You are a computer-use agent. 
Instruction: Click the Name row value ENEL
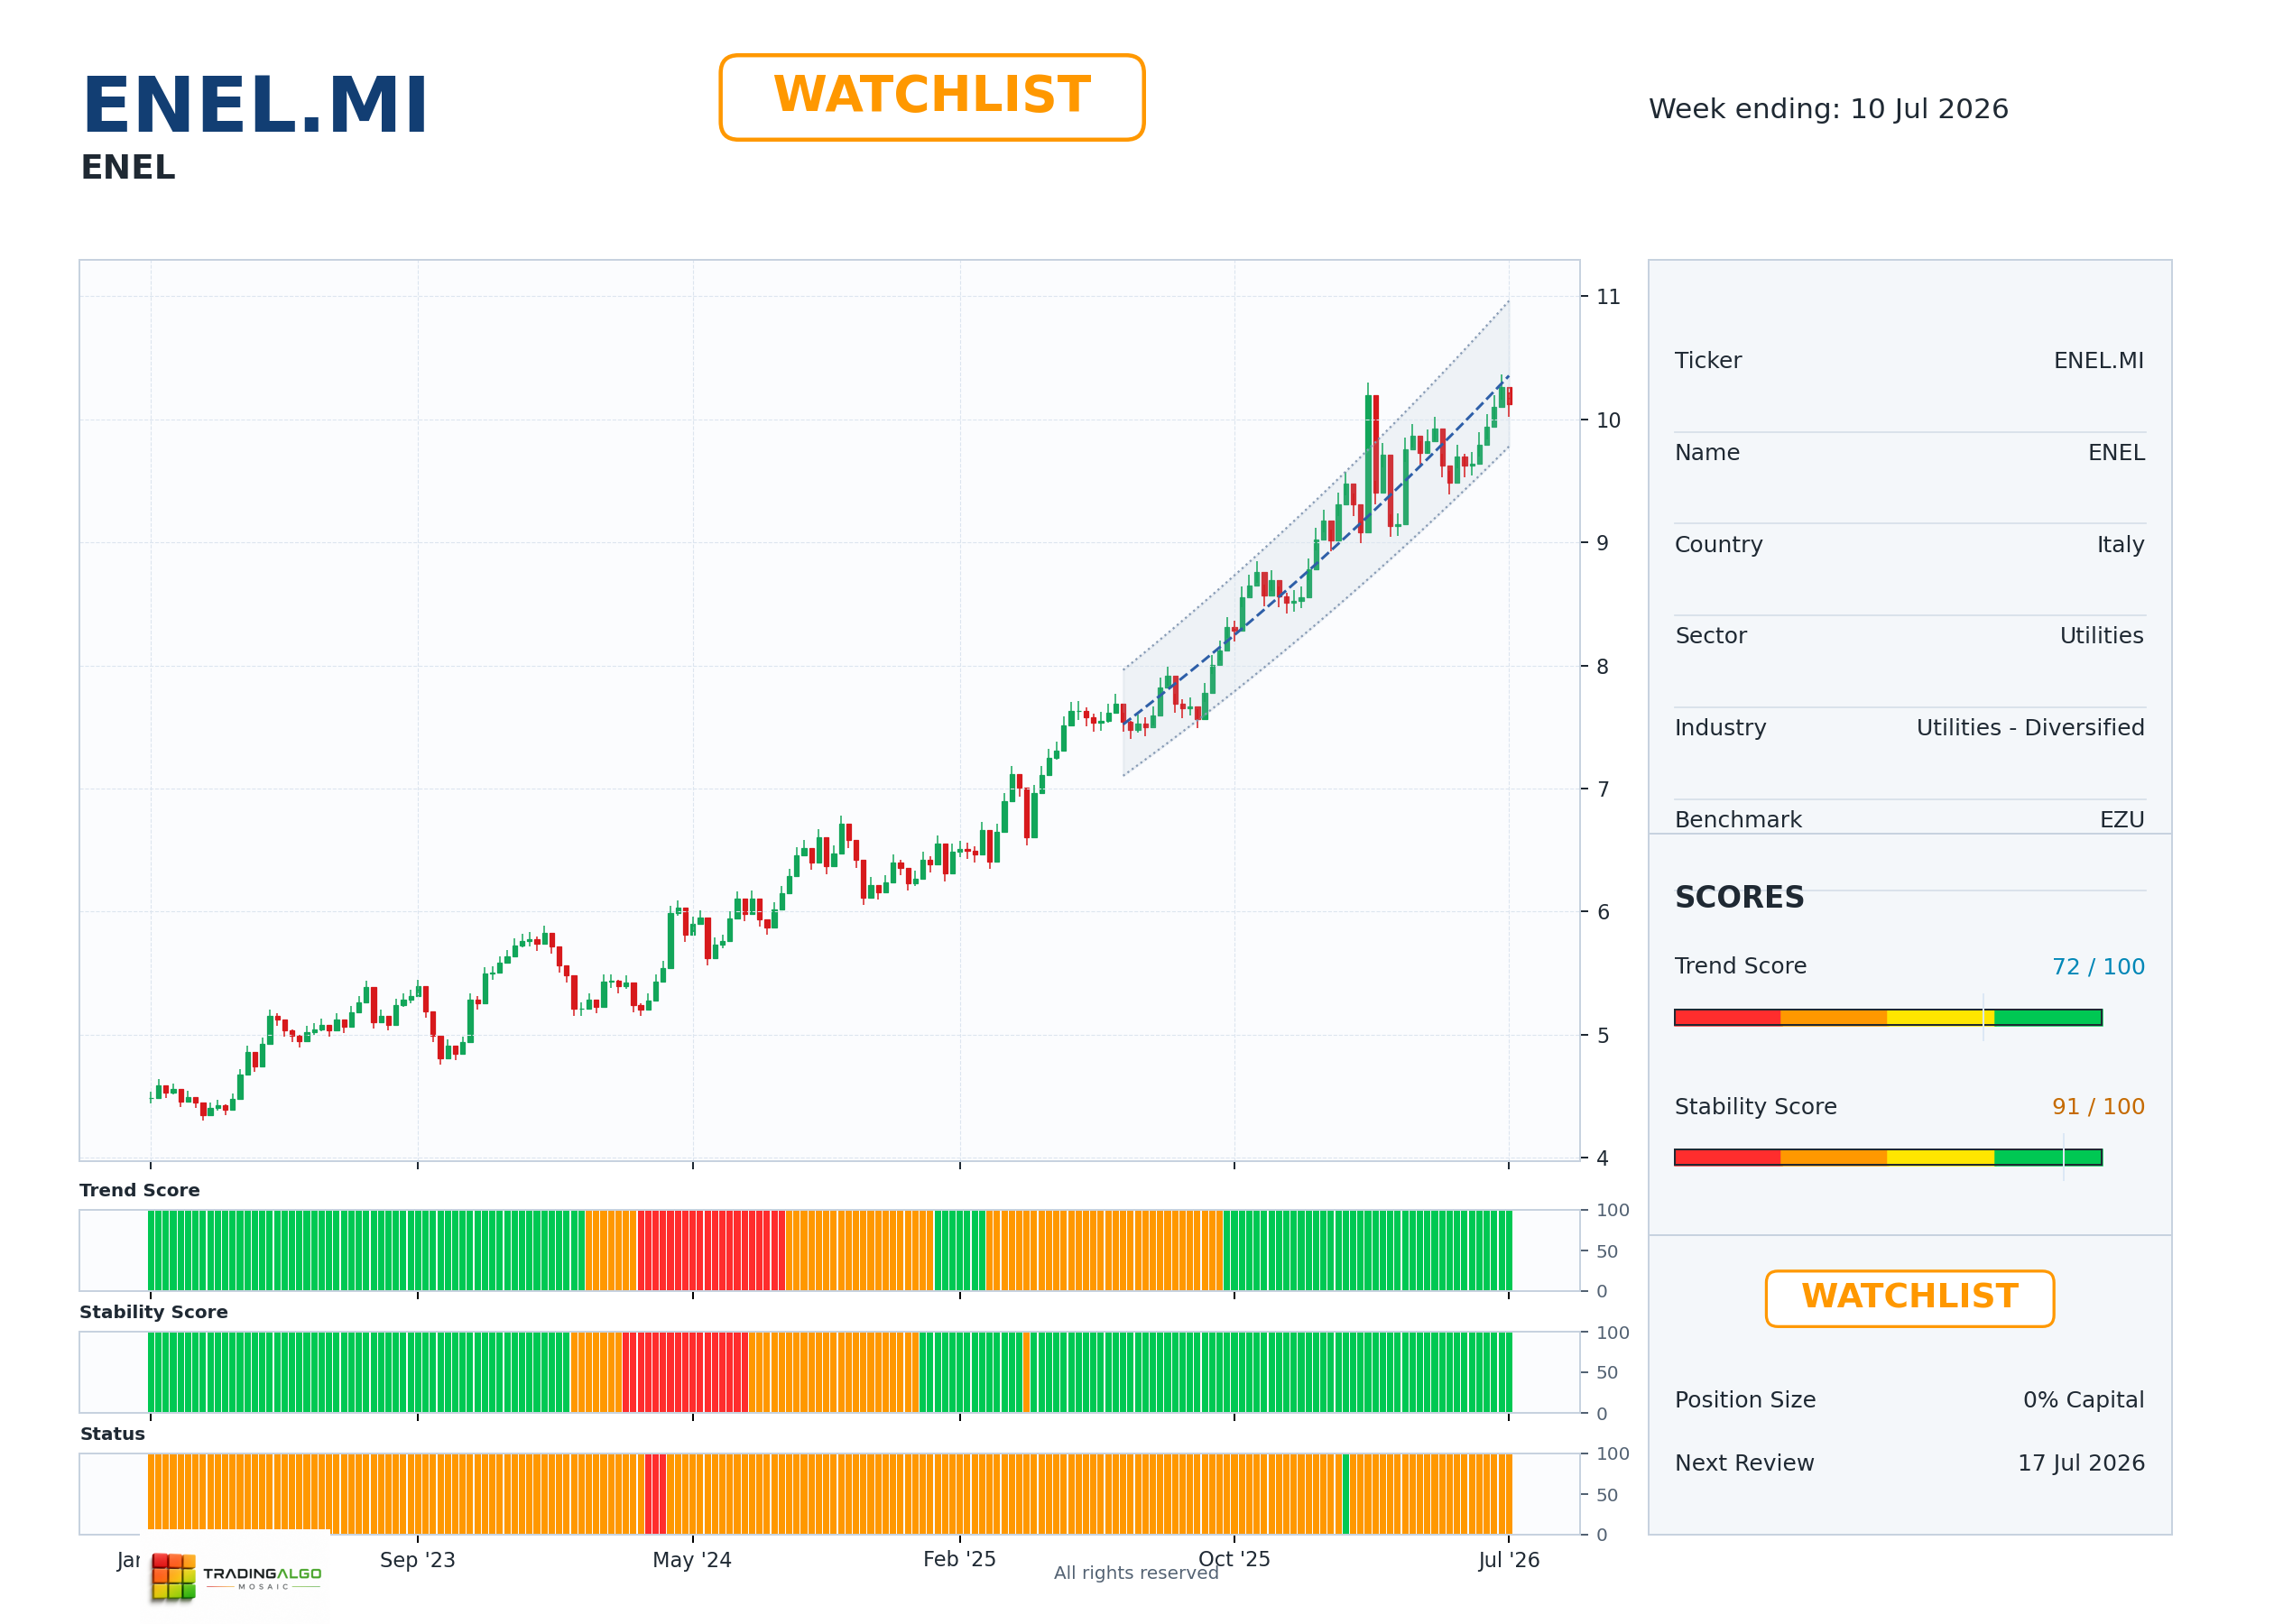tap(2116, 452)
